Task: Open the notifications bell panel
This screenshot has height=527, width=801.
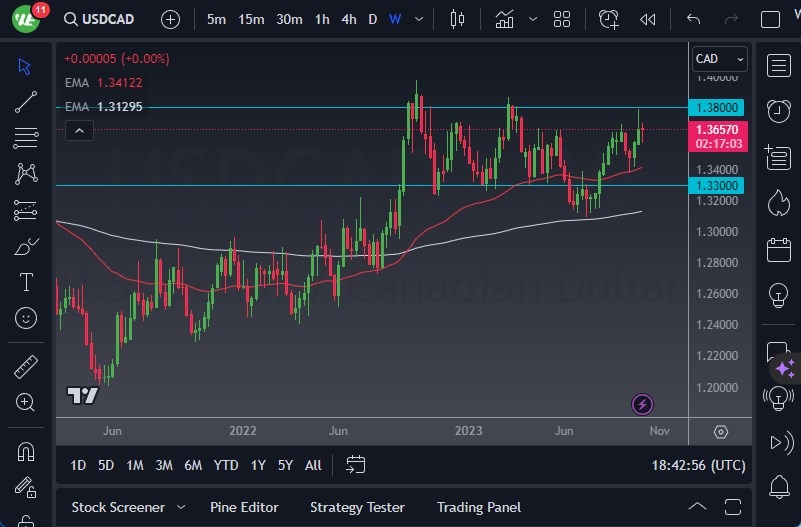Action: (779, 487)
